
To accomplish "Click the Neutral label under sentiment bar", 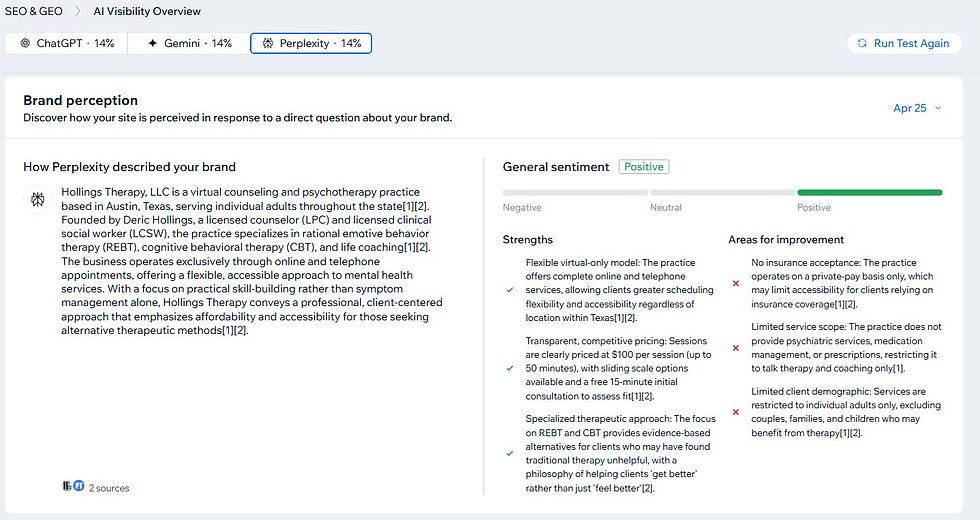I will point(666,208).
